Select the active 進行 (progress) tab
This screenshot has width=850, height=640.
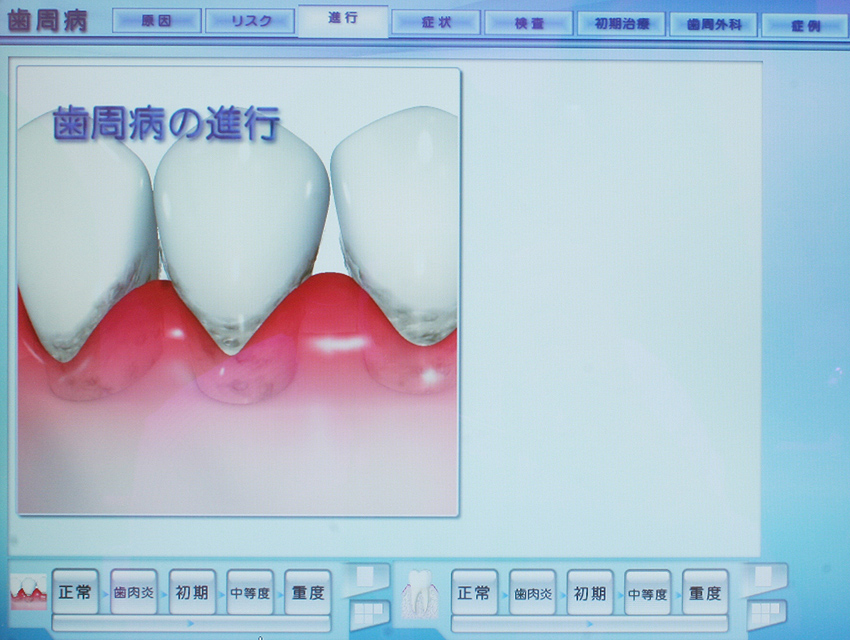click(343, 21)
